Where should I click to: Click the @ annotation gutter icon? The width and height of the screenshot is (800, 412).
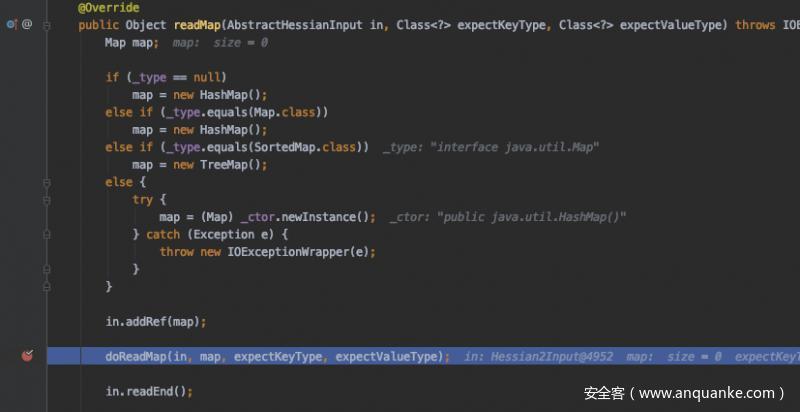point(27,24)
